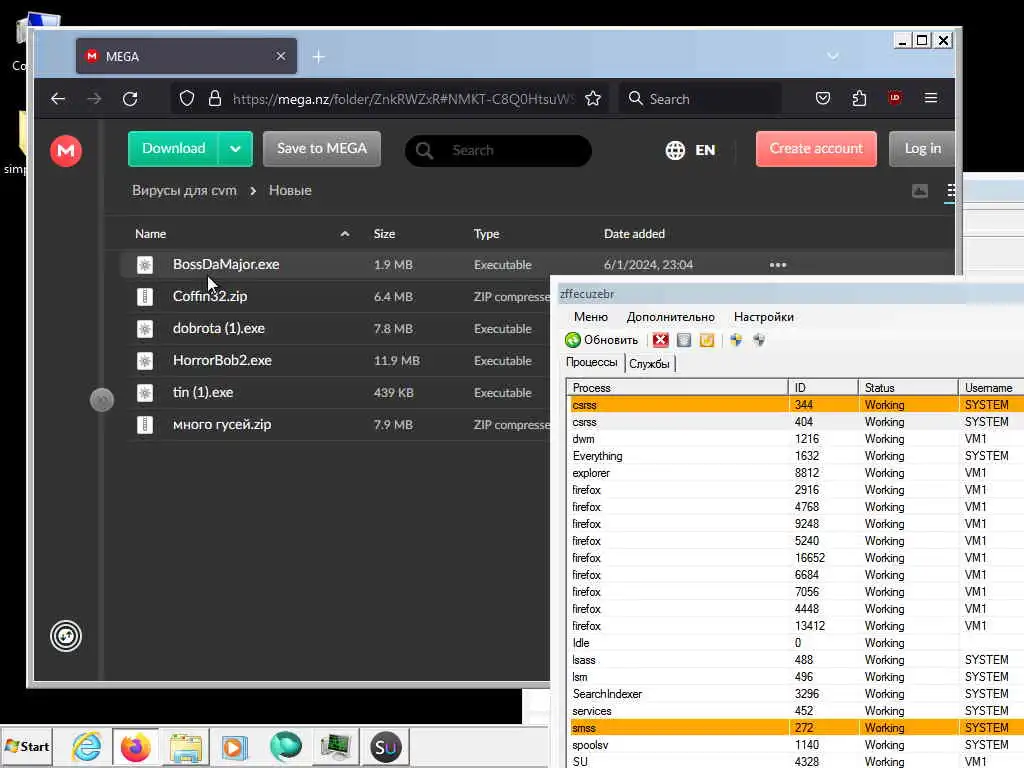The image size is (1024, 768).
Task: Launch Internet Explorer from taskbar
Action: (86, 746)
